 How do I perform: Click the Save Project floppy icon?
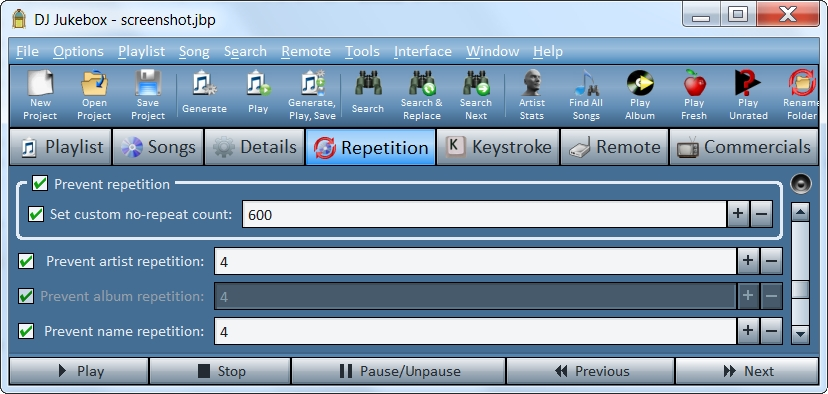pyautogui.click(x=148, y=84)
